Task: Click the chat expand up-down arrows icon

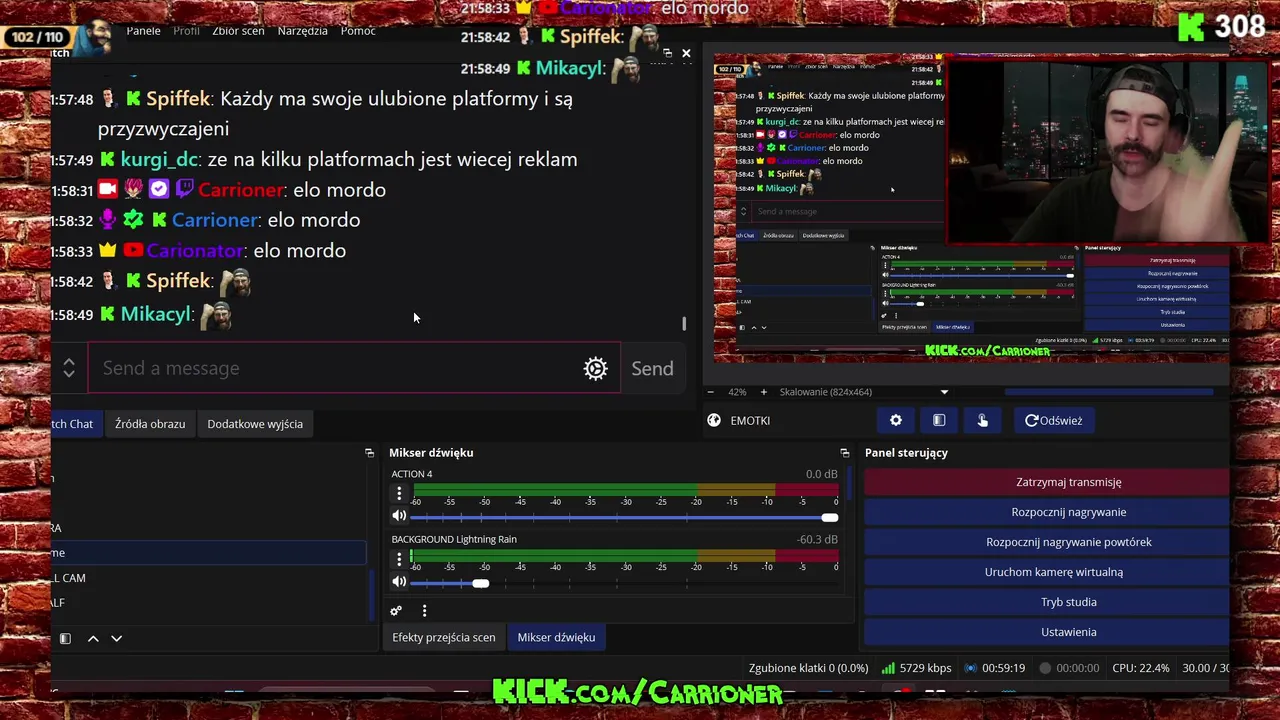Action: (x=69, y=368)
